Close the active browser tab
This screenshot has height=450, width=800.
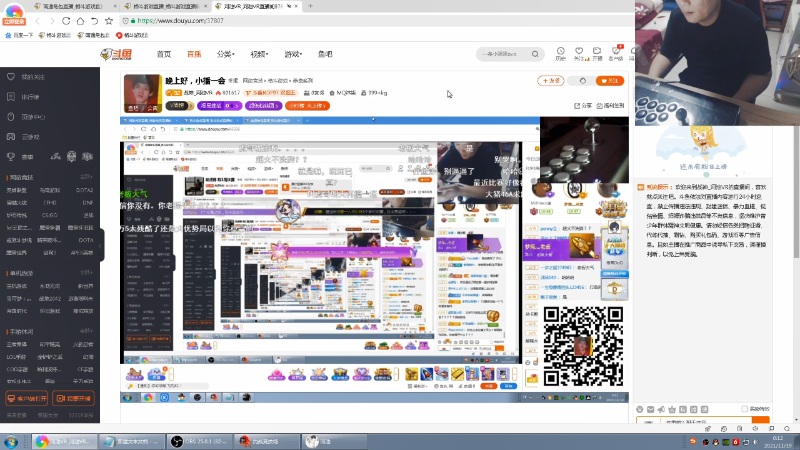296,6
